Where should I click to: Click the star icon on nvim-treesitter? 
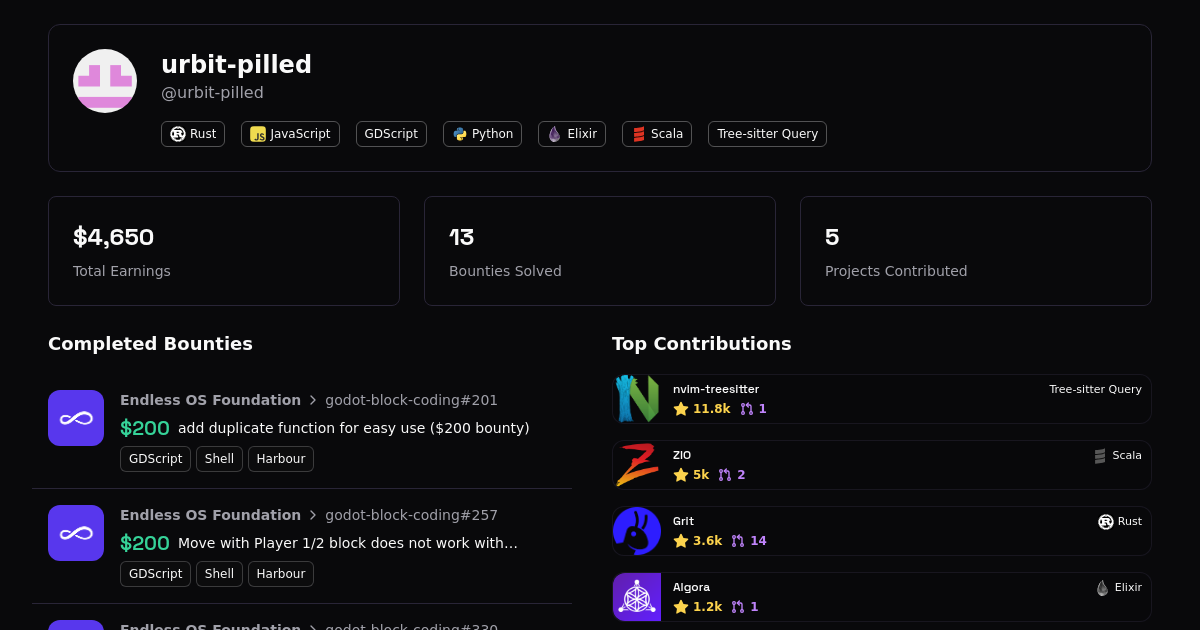pyautogui.click(x=681, y=409)
